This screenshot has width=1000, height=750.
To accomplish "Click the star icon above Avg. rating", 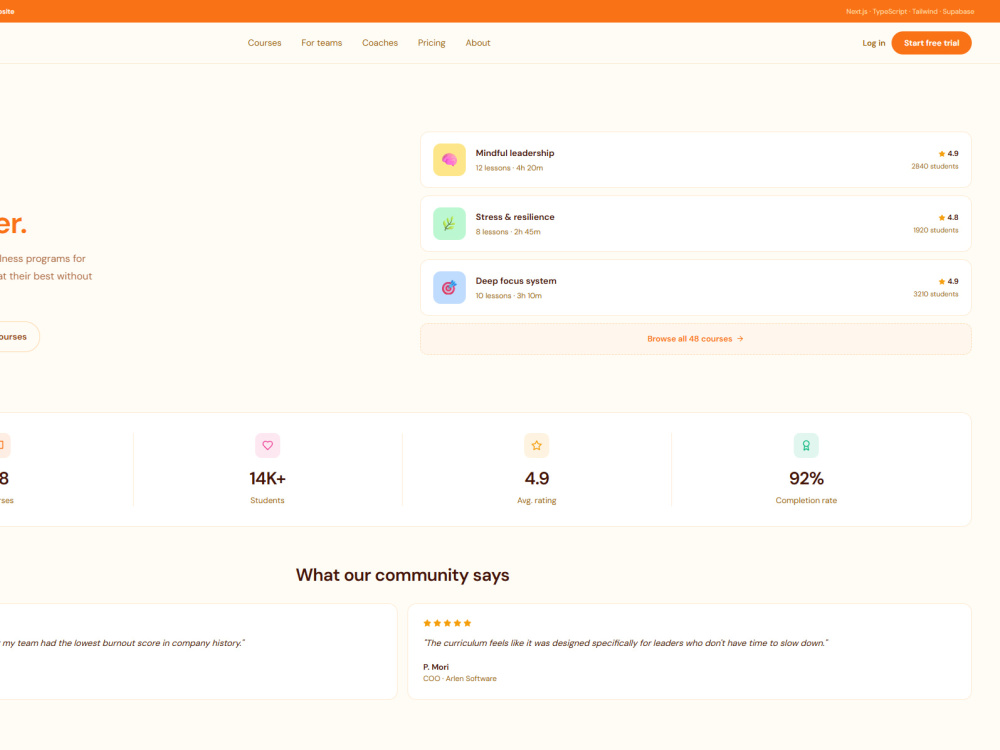I will click(x=536, y=445).
